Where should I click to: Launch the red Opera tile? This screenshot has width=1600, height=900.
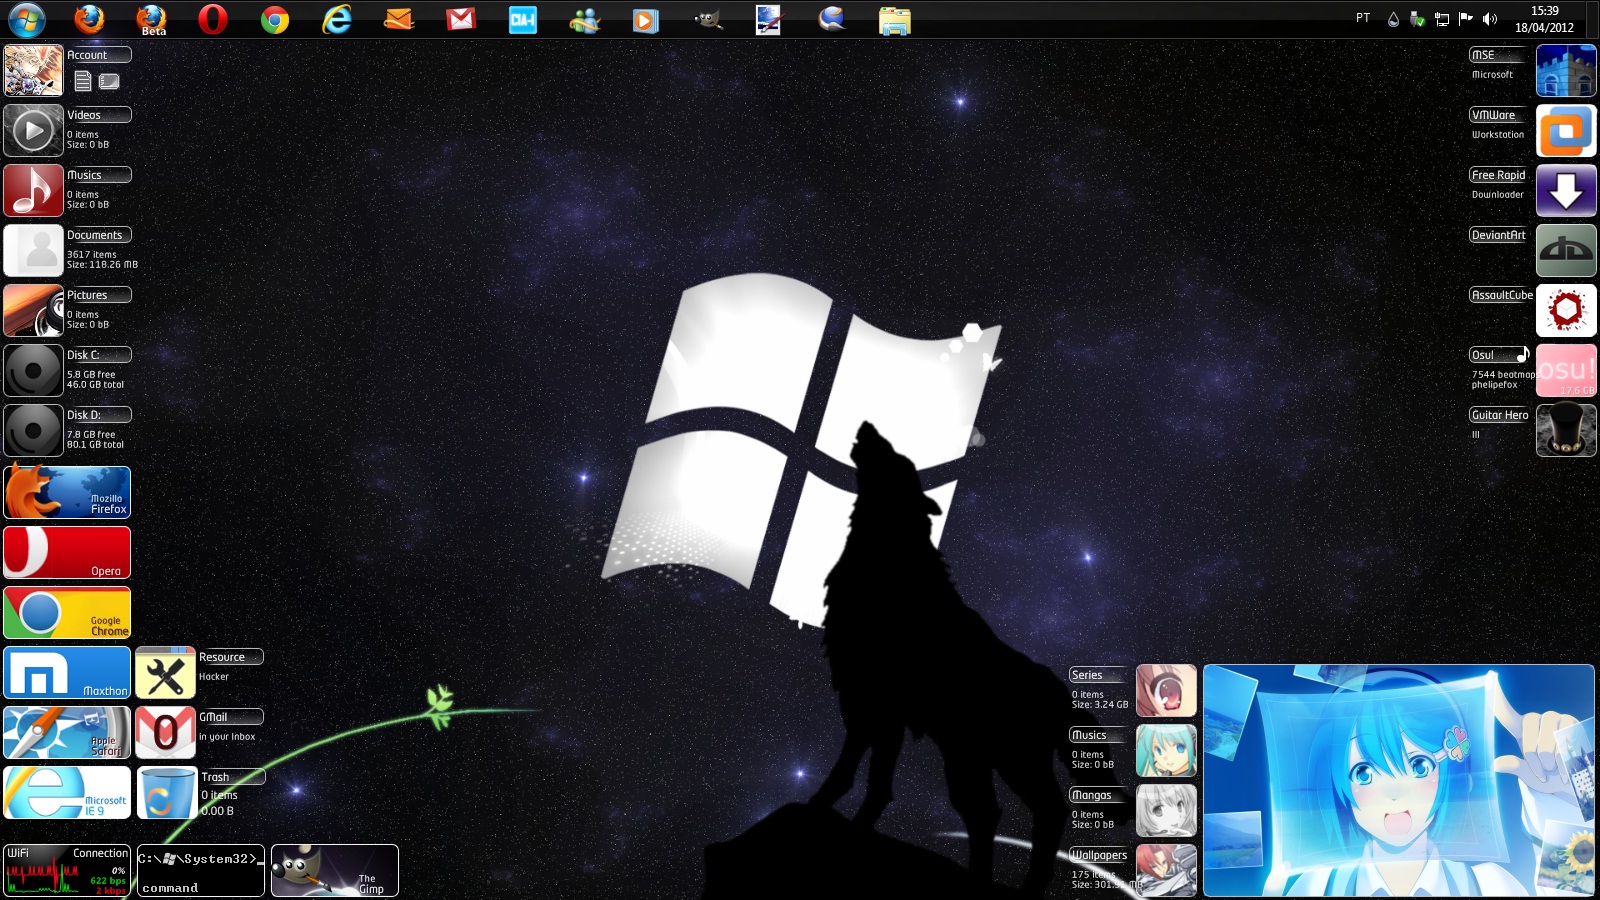[67, 552]
